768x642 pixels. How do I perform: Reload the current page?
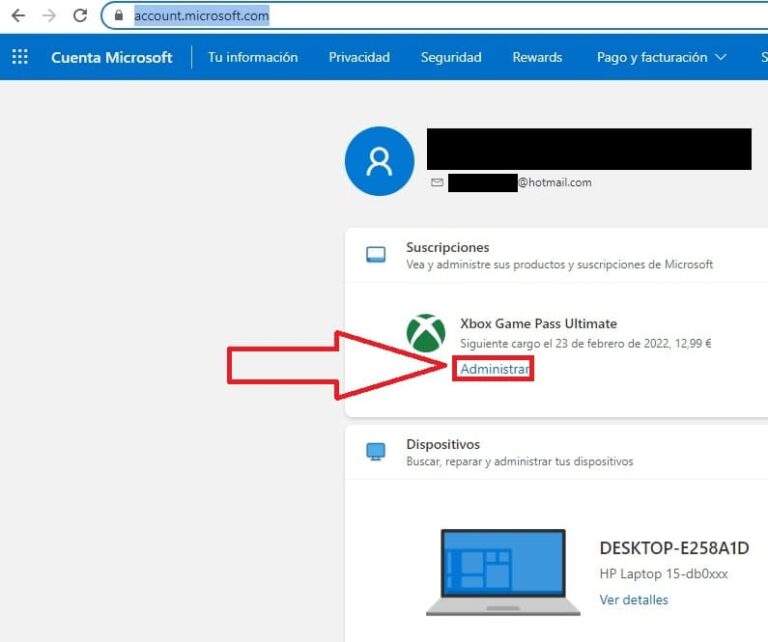coord(80,16)
